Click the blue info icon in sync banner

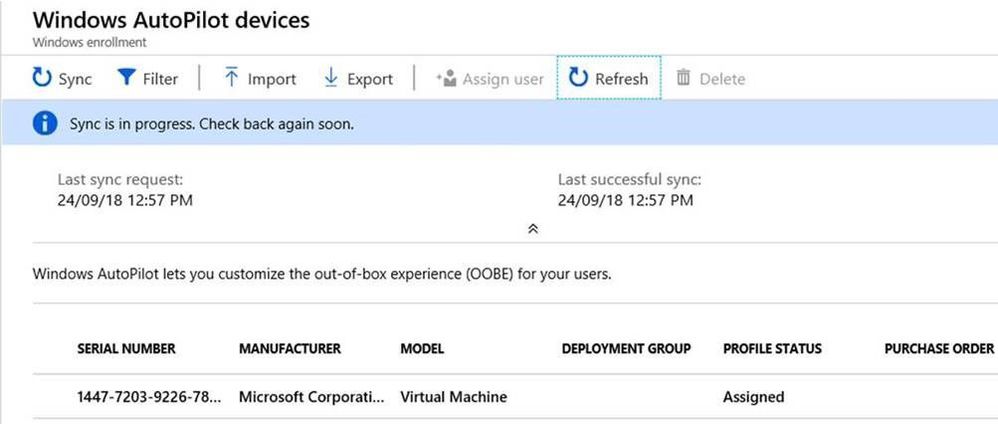pyautogui.click(x=45, y=124)
